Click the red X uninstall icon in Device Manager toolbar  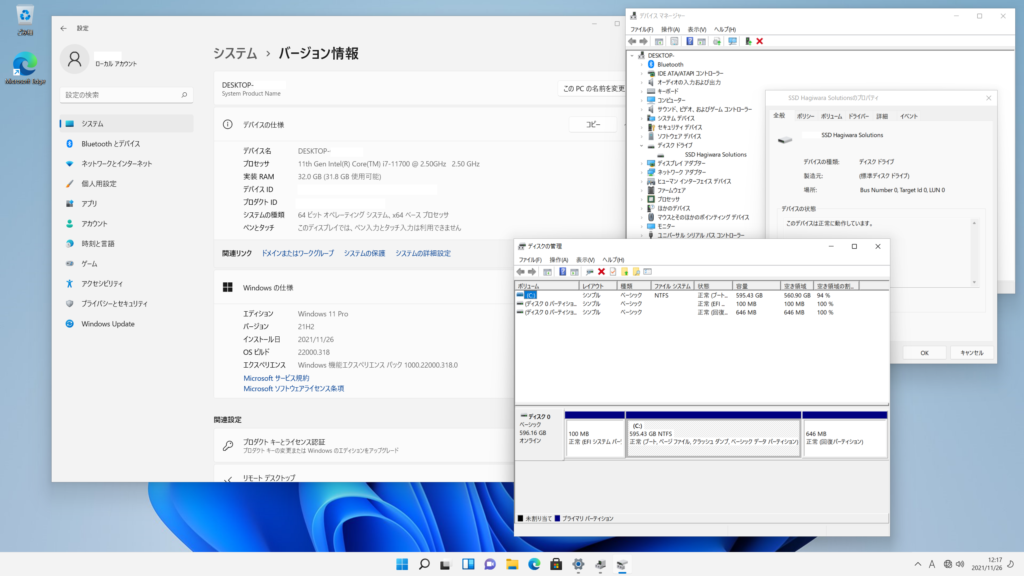[760, 41]
